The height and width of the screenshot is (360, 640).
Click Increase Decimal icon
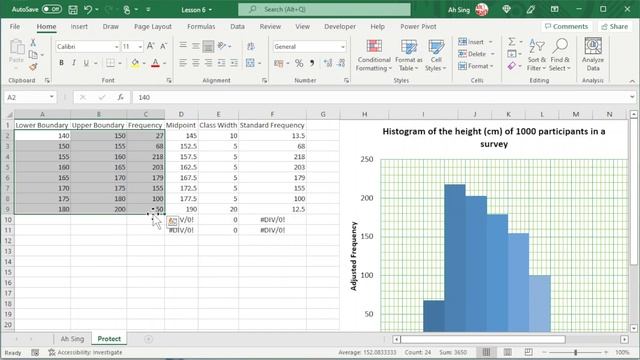pyautogui.click(x=328, y=63)
